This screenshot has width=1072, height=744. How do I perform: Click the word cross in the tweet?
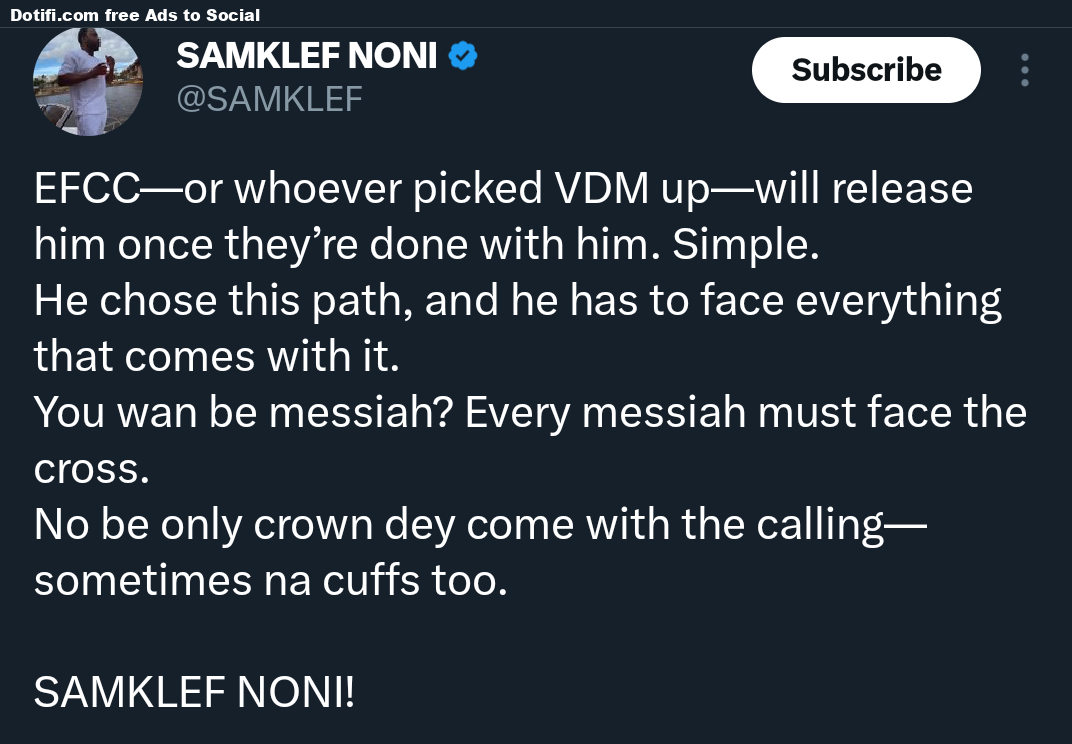pyautogui.click(x=91, y=469)
